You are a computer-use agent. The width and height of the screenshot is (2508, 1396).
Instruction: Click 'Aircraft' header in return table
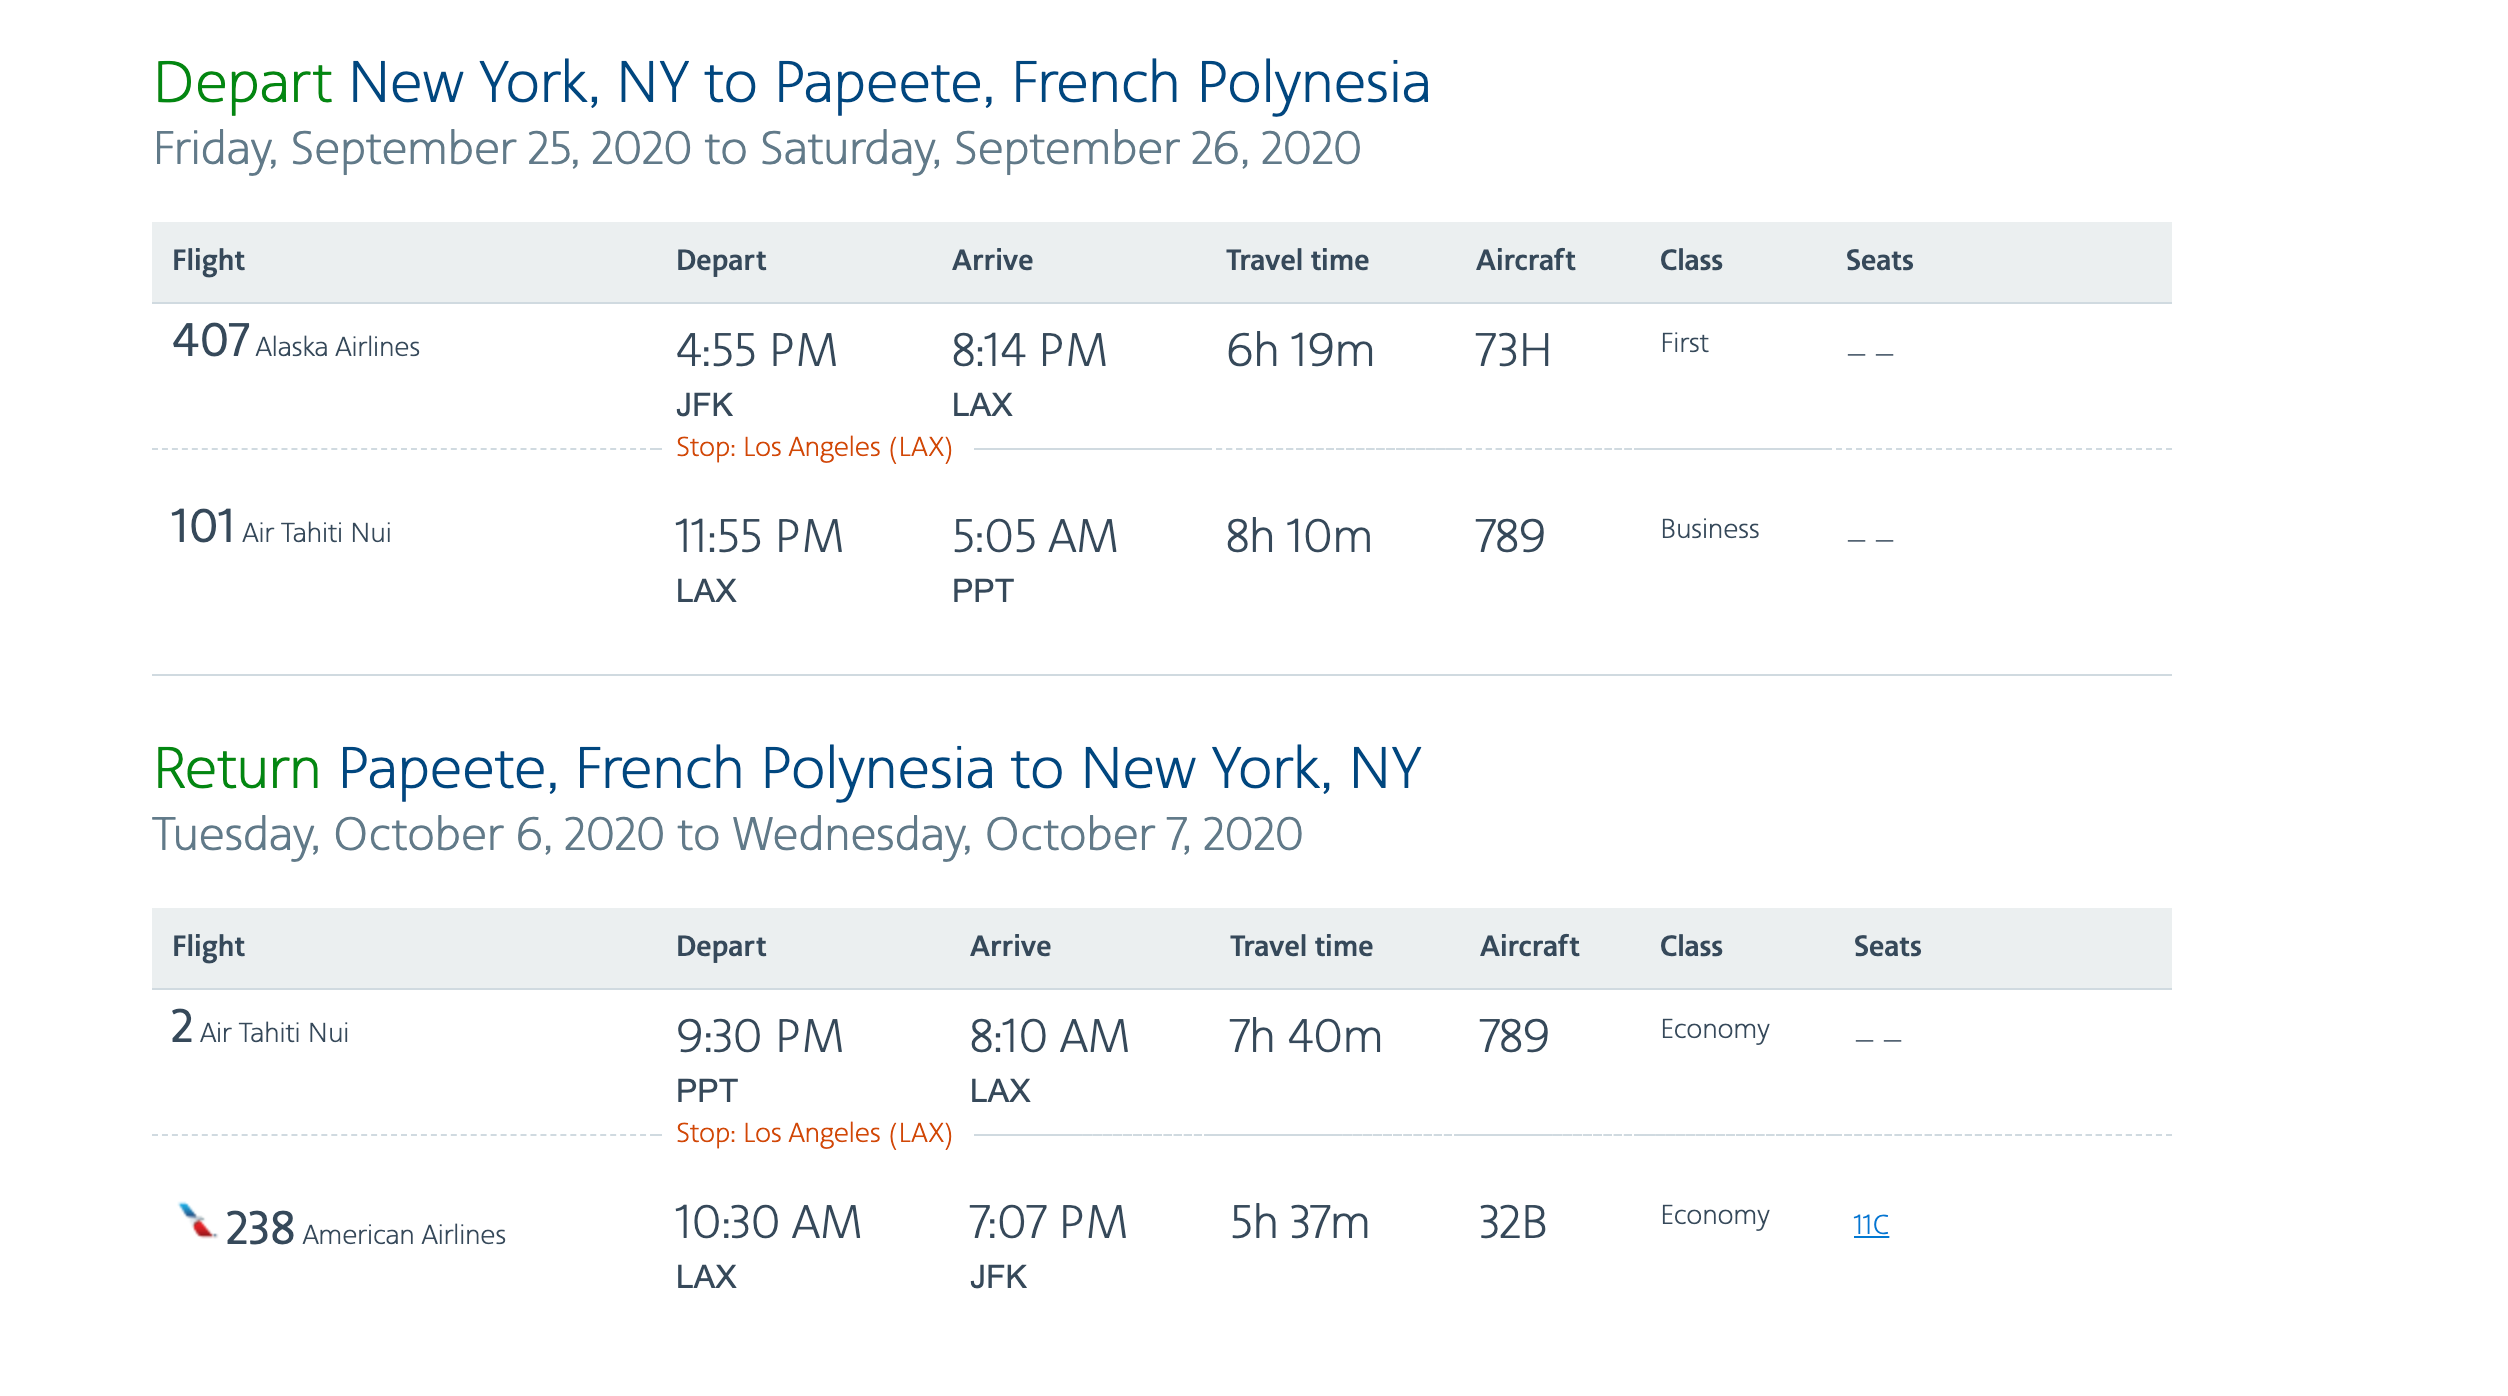1529,947
